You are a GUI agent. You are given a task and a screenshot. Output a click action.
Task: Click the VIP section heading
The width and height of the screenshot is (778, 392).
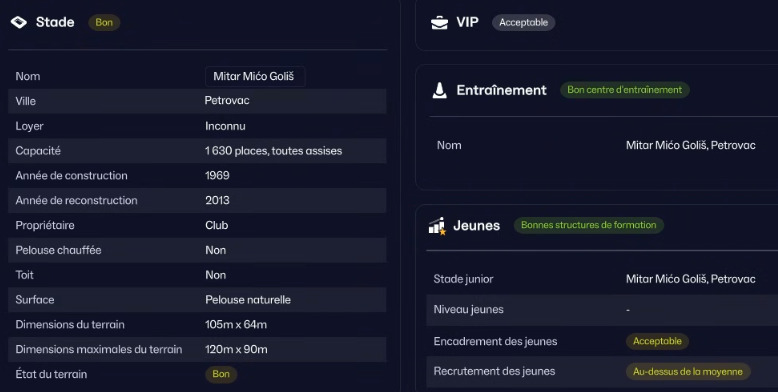pos(467,22)
